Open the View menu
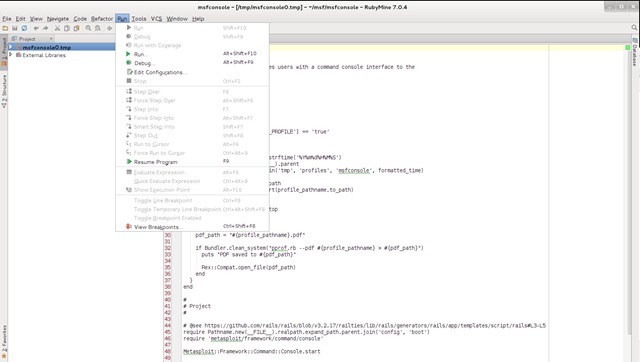This screenshot has height=362, width=640. [x=36, y=19]
